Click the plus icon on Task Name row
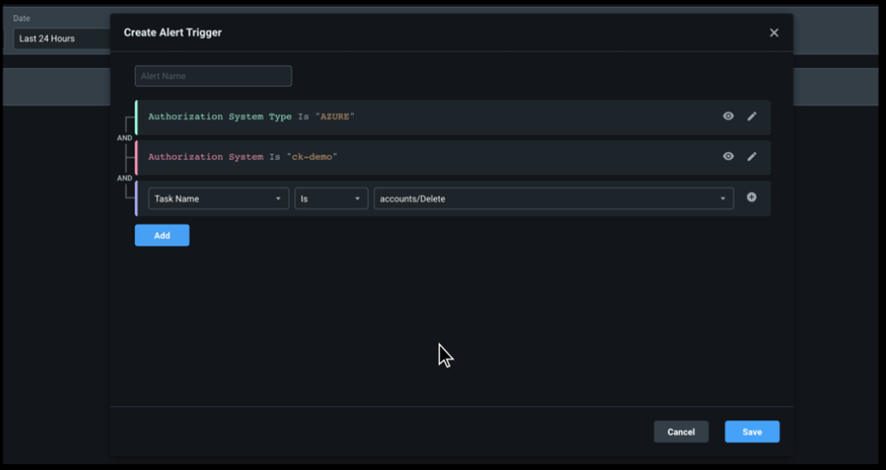 tap(752, 197)
